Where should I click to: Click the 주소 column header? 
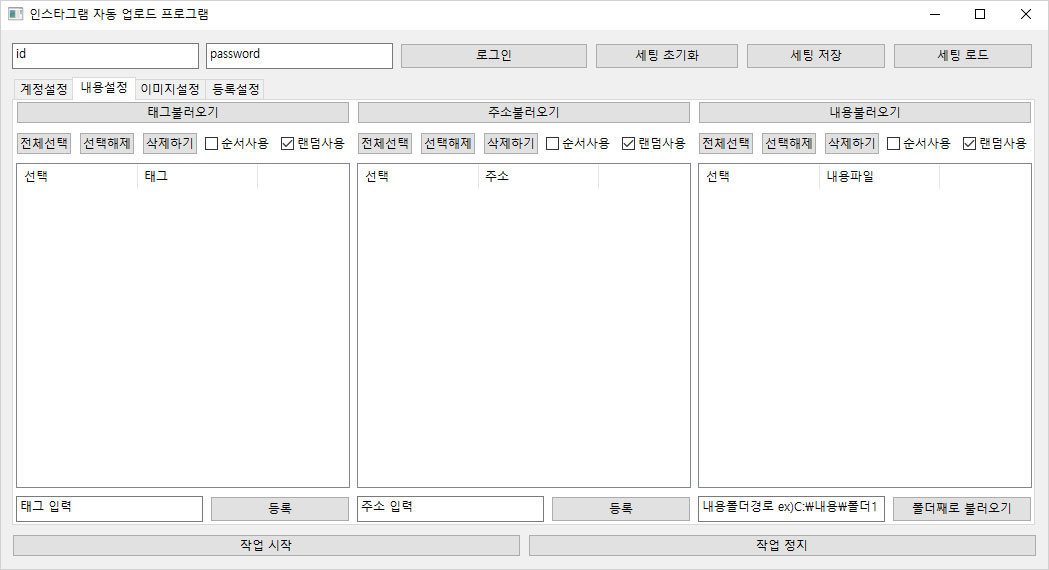[539, 177]
